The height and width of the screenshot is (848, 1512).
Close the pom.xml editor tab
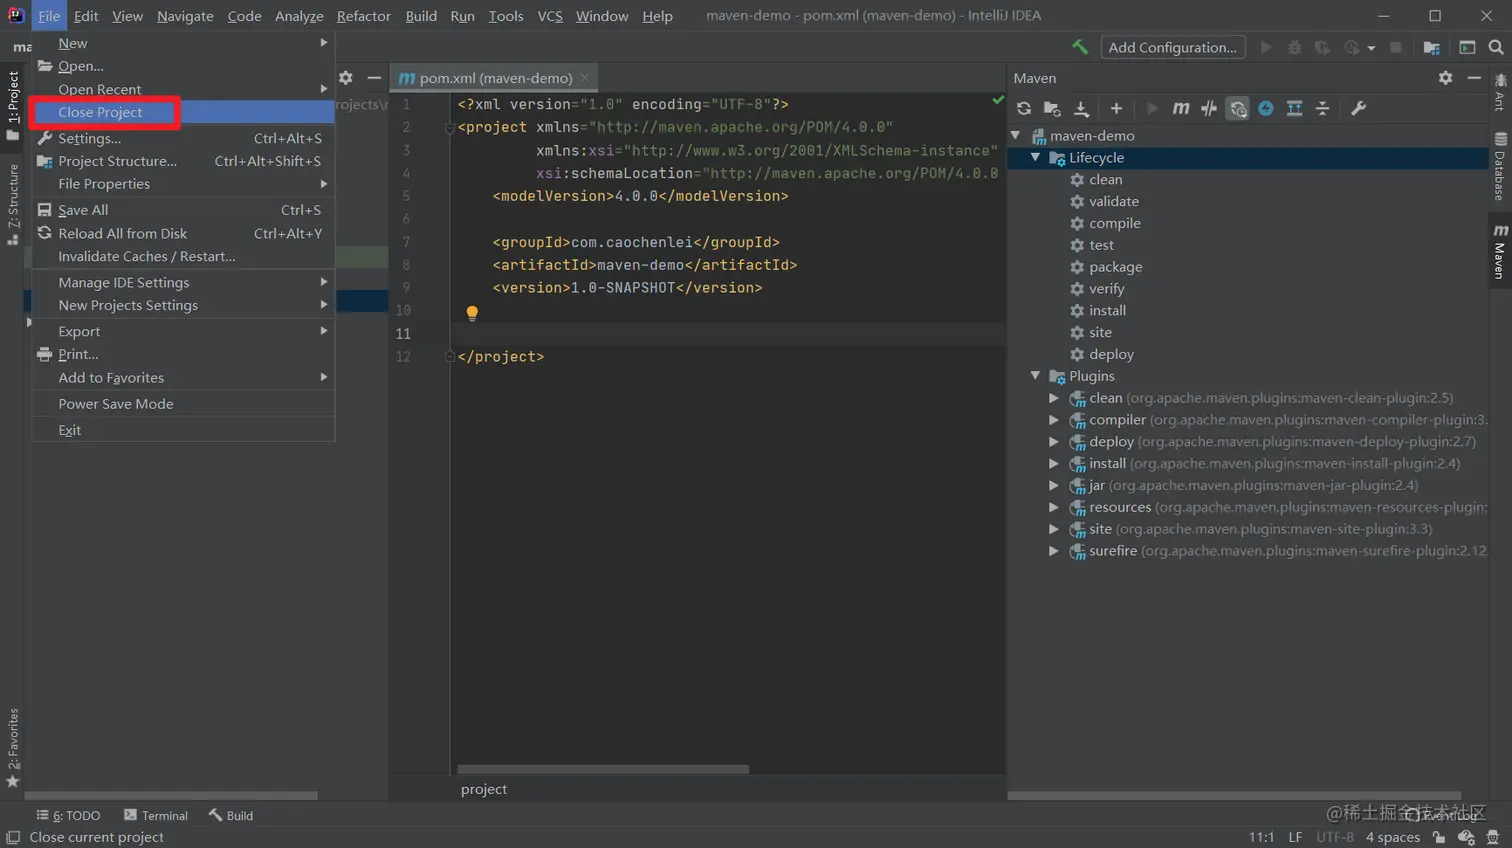tap(585, 78)
